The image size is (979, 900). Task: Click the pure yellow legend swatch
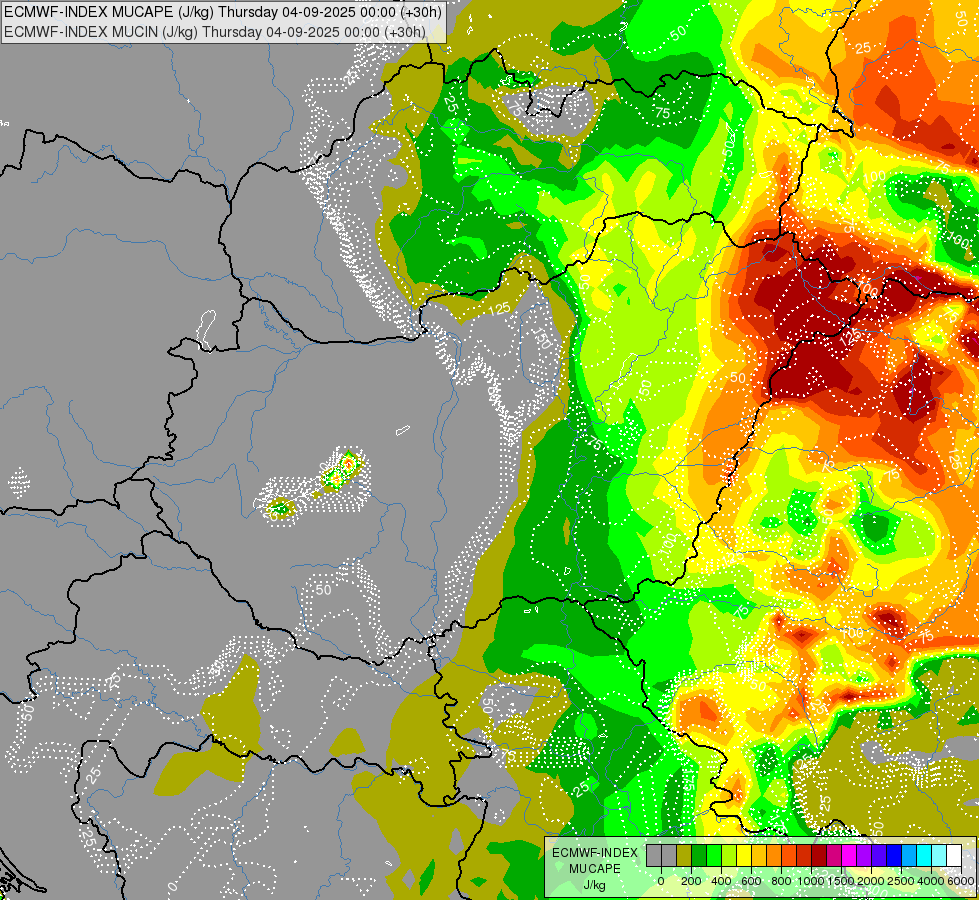point(744,855)
